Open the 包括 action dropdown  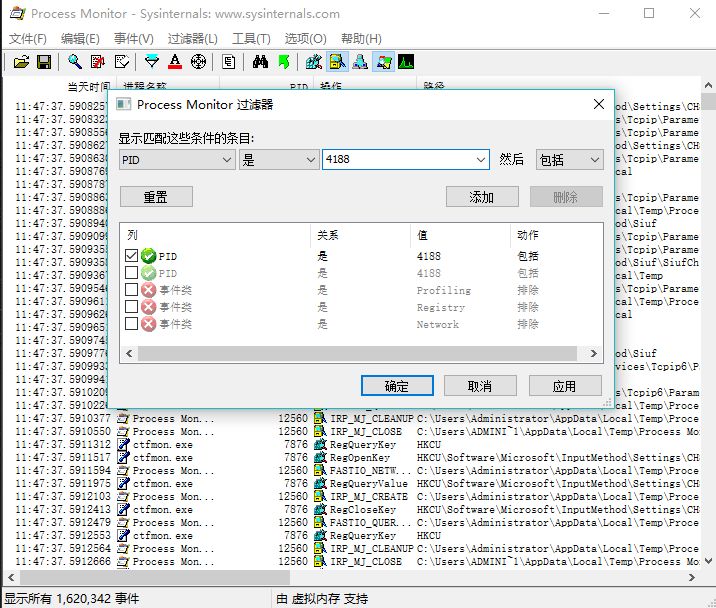pos(569,160)
